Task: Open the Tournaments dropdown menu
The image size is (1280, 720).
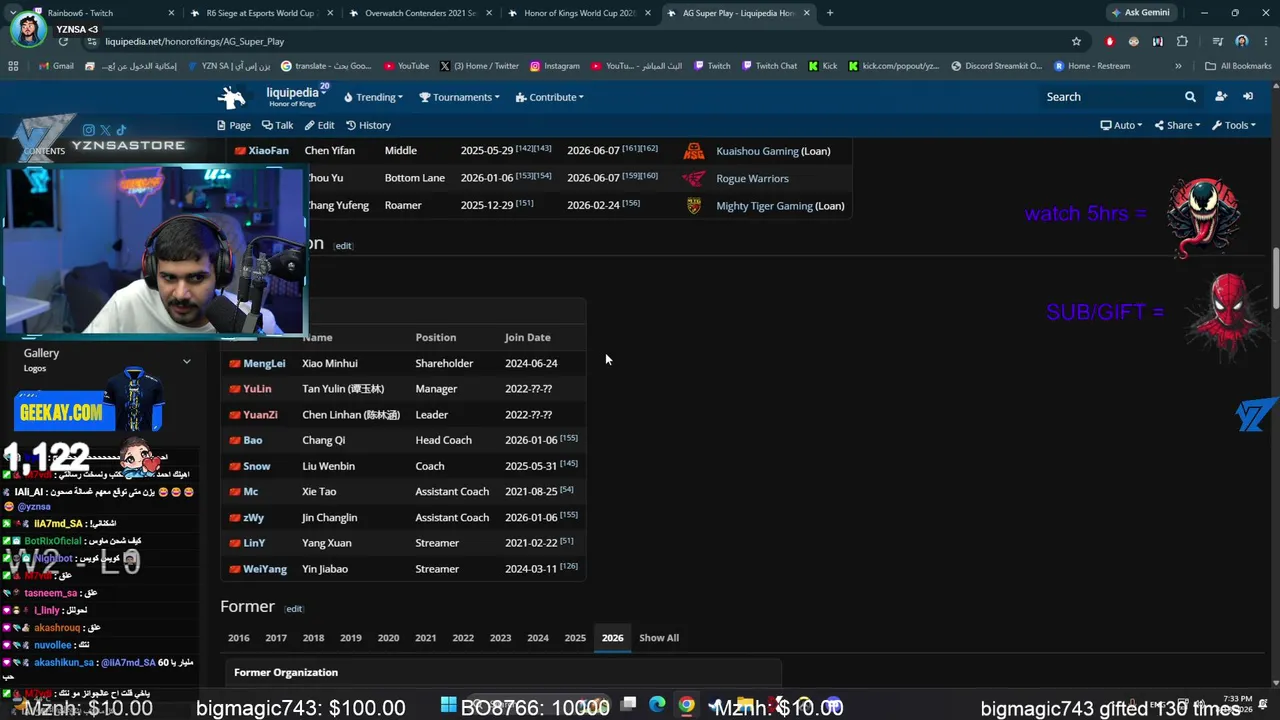Action: tap(460, 97)
